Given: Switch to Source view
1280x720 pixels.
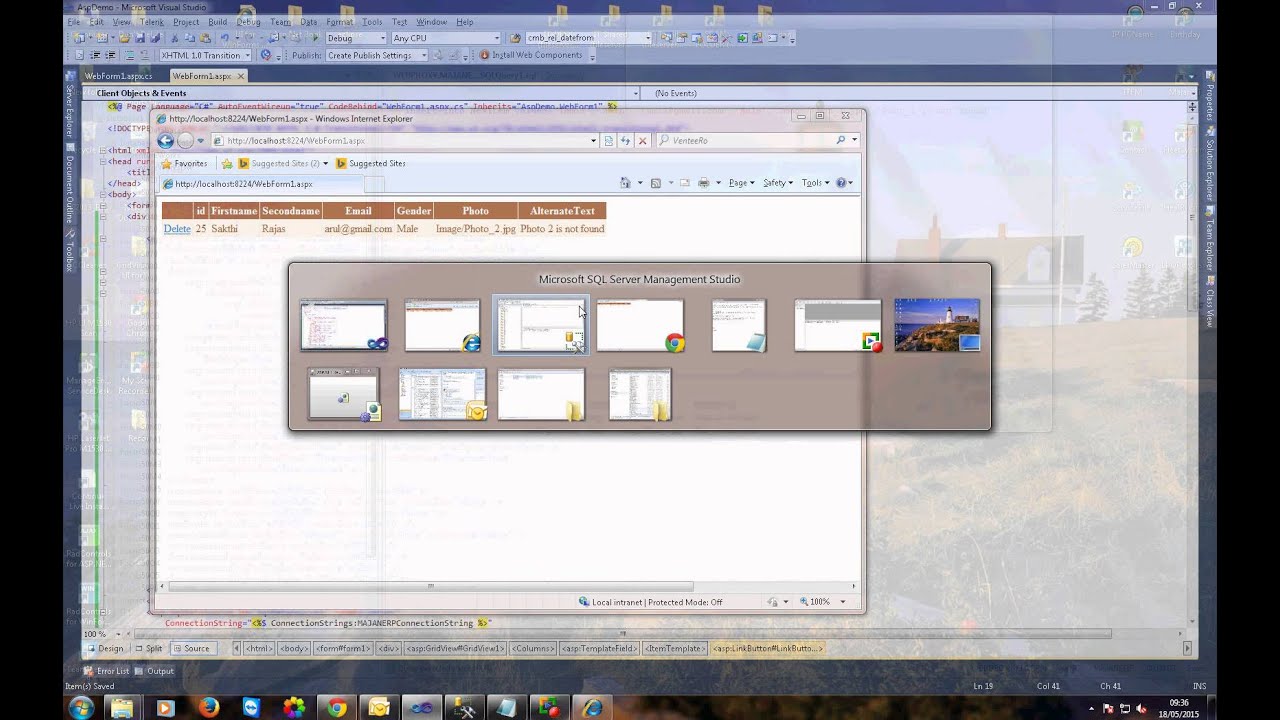Looking at the screenshot, I should pyautogui.click(x=192, y=648).
